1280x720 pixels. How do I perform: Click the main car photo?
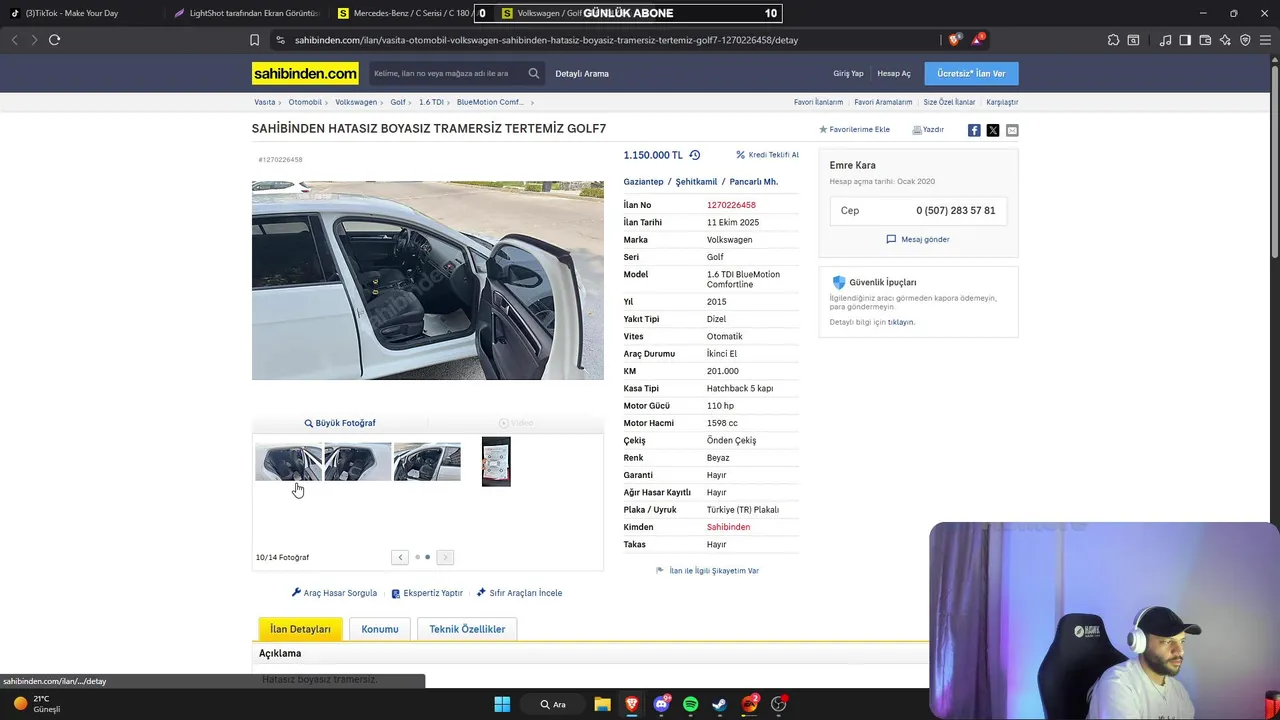pyautogui.click(x=428, y=280)
